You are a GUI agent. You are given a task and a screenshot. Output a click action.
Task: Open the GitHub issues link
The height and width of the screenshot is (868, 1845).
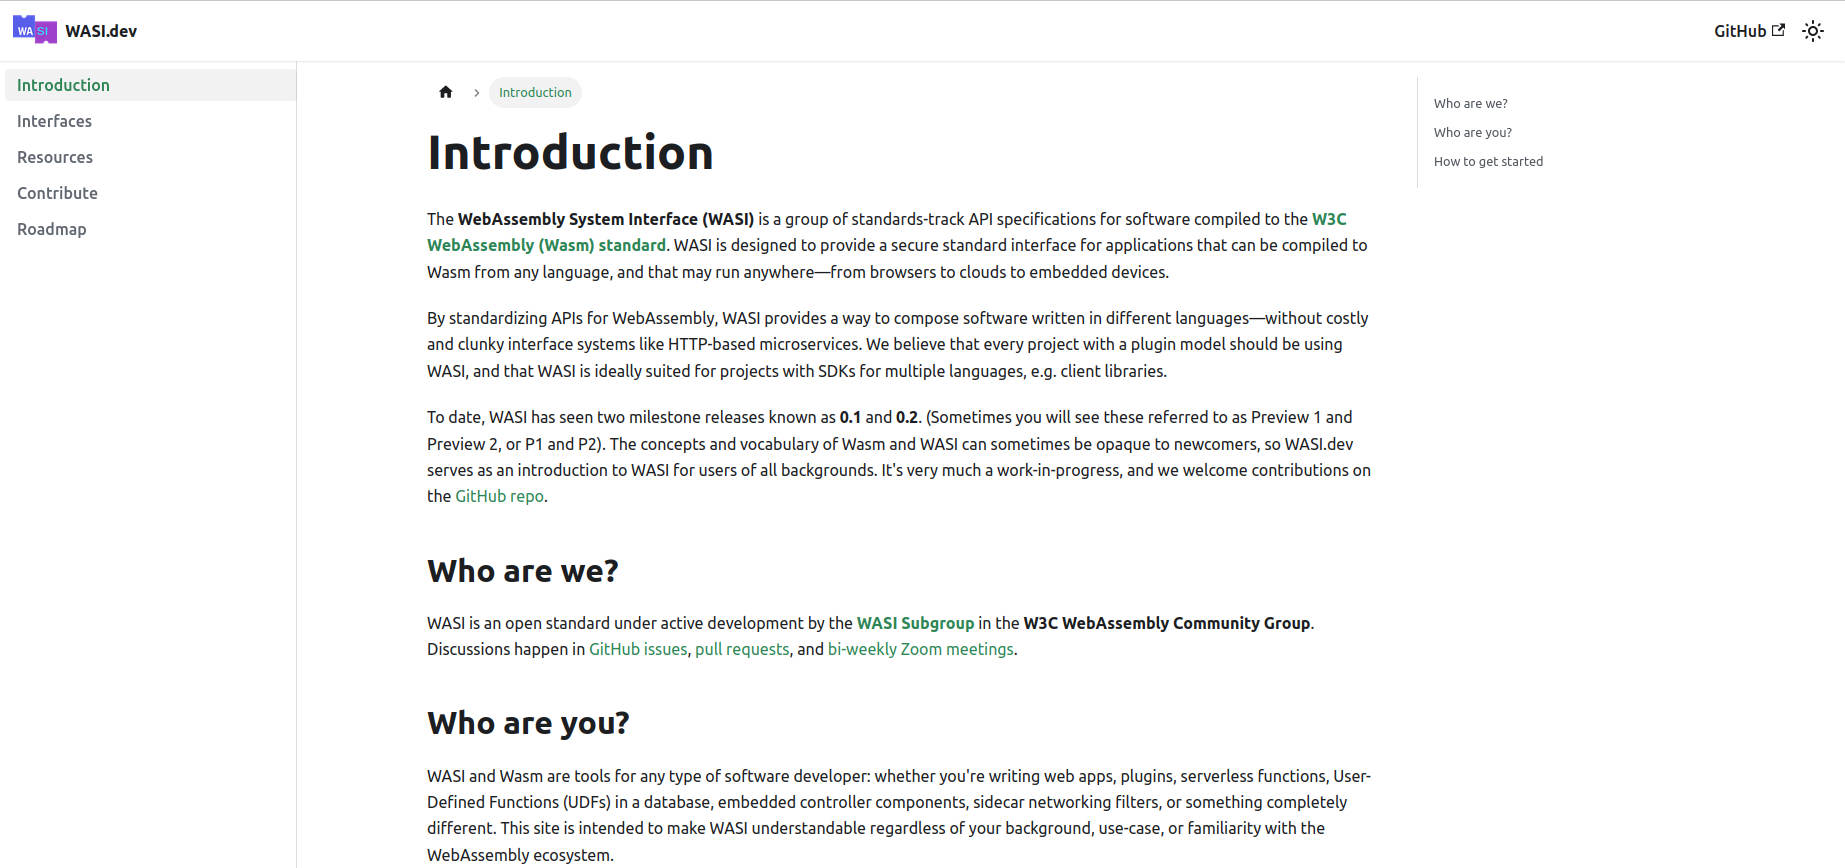[638, 649]
